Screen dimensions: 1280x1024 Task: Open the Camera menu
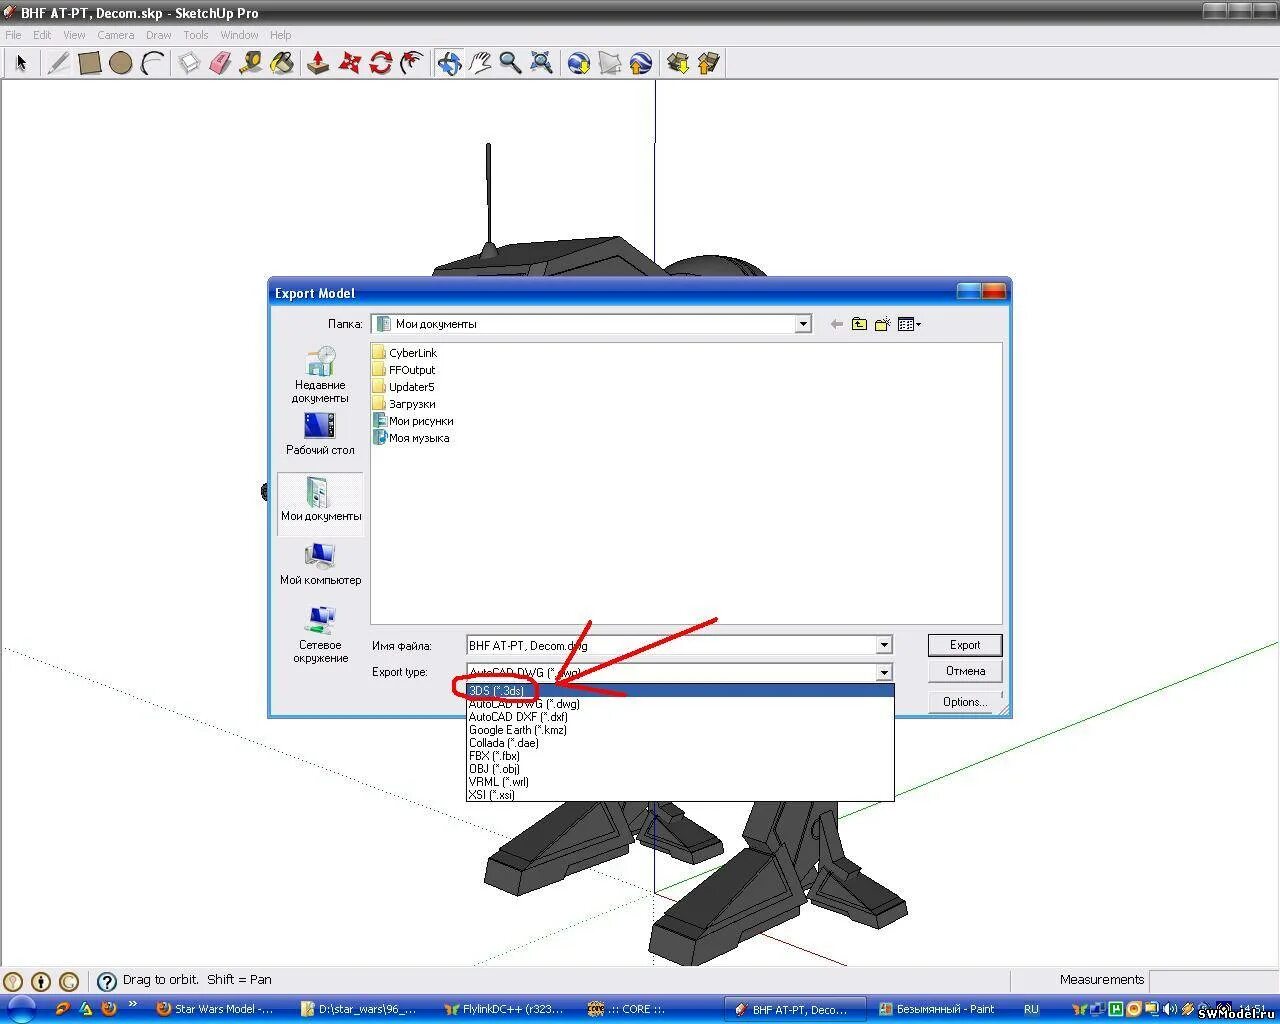(x=116, y=35)
